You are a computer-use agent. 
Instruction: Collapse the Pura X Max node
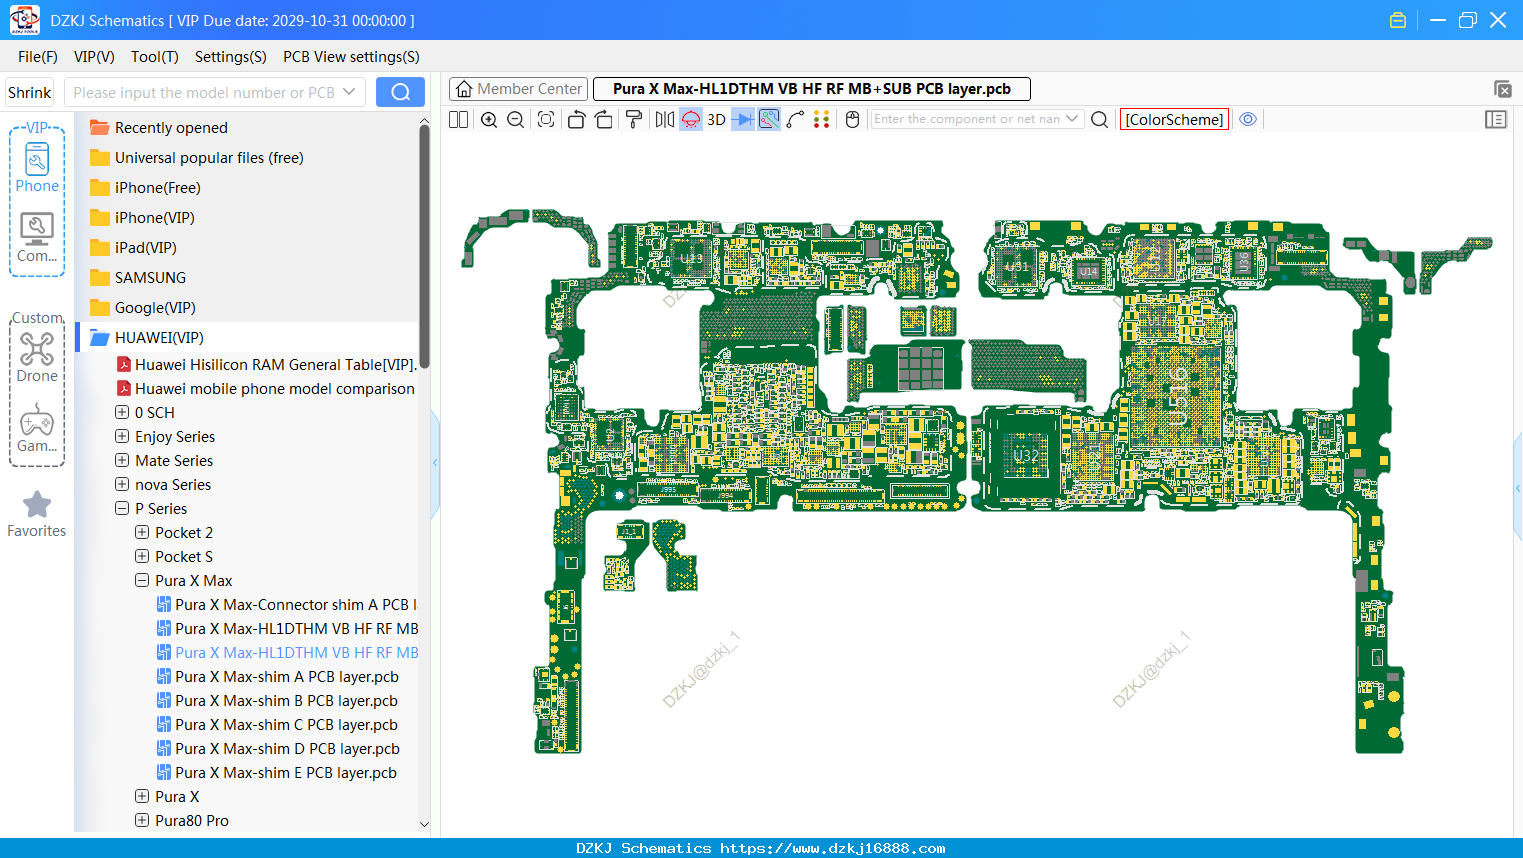tap(142, 580)
